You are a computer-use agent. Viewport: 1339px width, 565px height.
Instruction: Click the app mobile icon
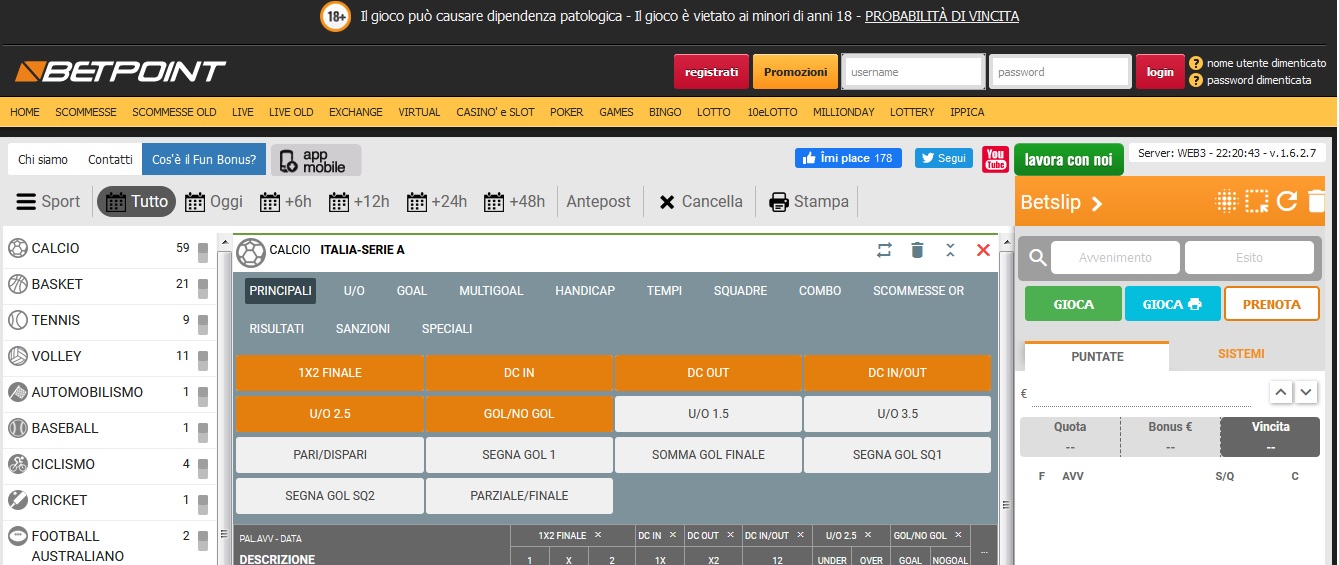(x=316, y=160)
